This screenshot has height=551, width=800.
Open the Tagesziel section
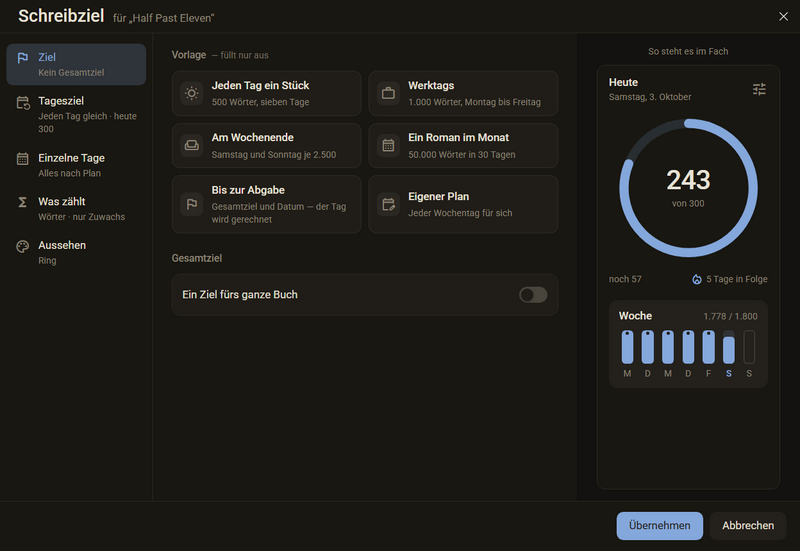click(x=76, y=114)
